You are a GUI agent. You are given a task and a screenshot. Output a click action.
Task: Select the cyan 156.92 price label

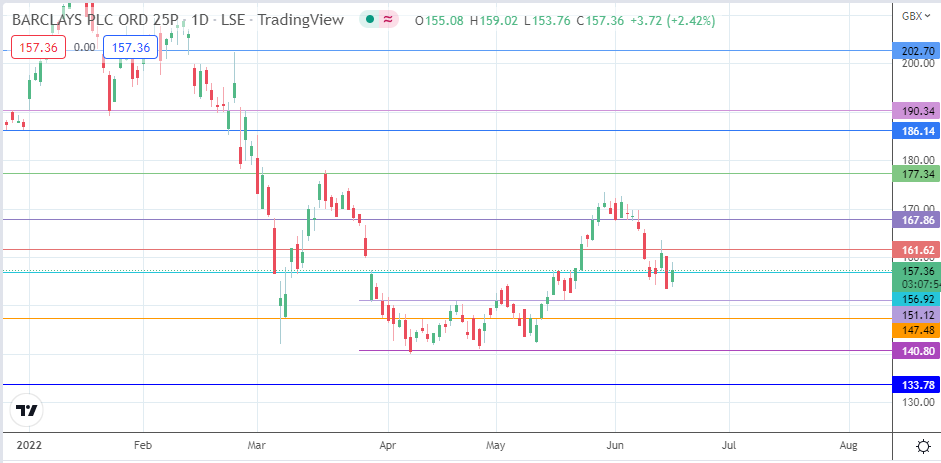[916, 299]
